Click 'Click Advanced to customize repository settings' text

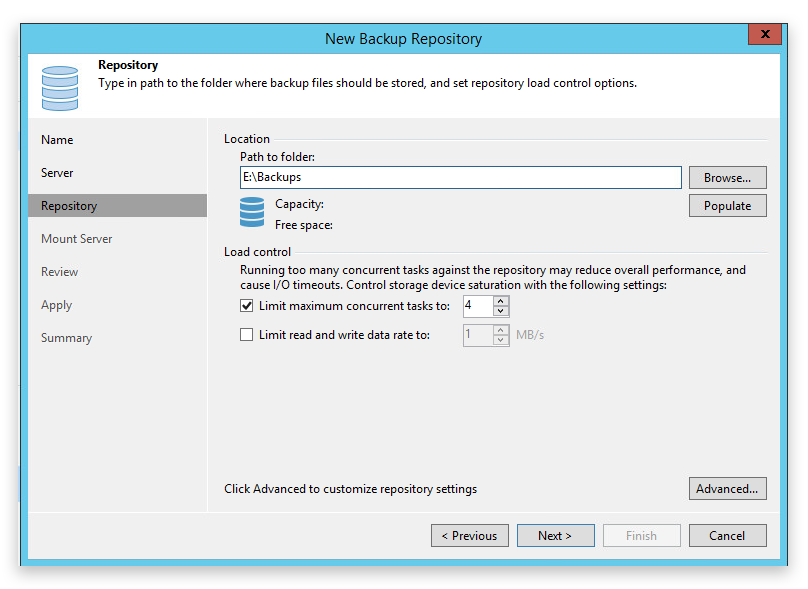point(350,489)
